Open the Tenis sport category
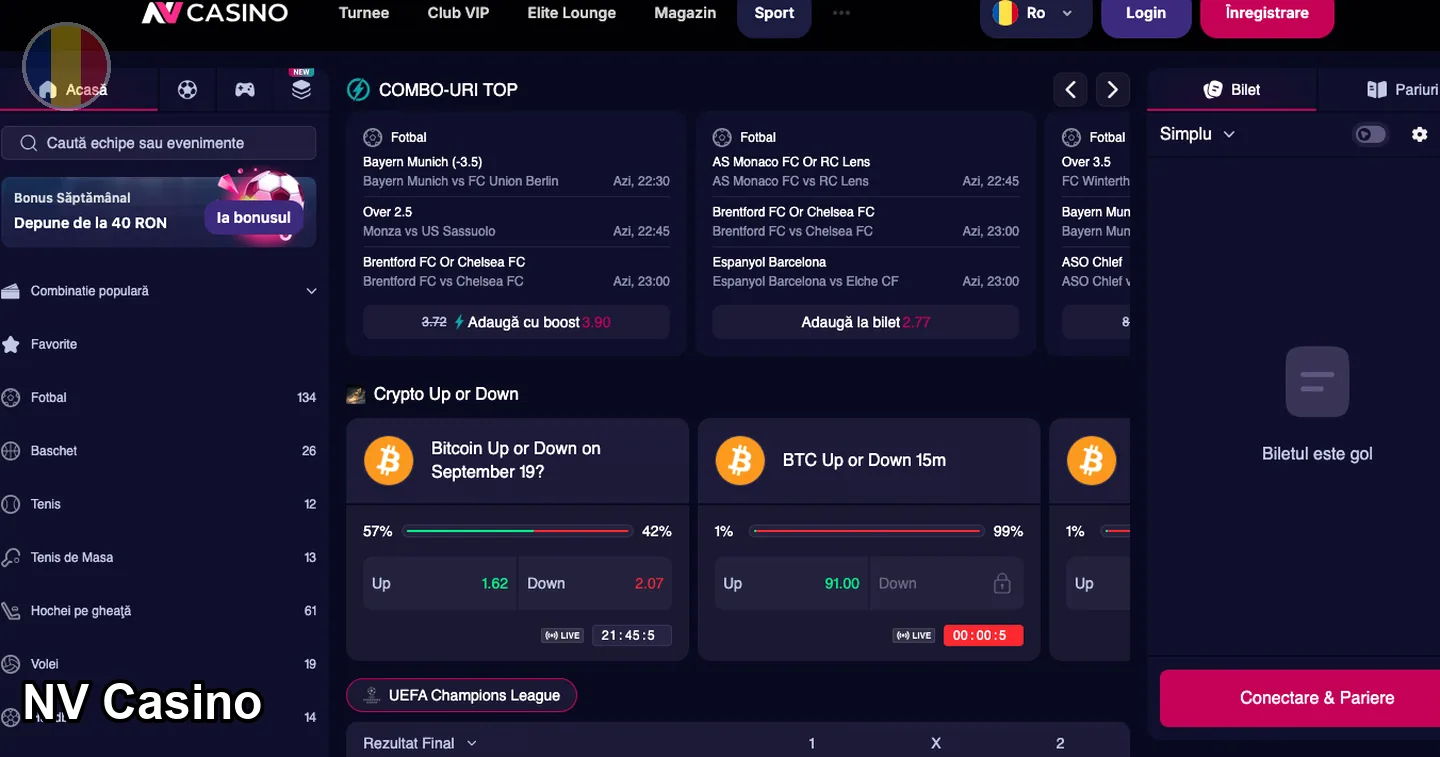The image size is (1440, 757). coord(160,504)
